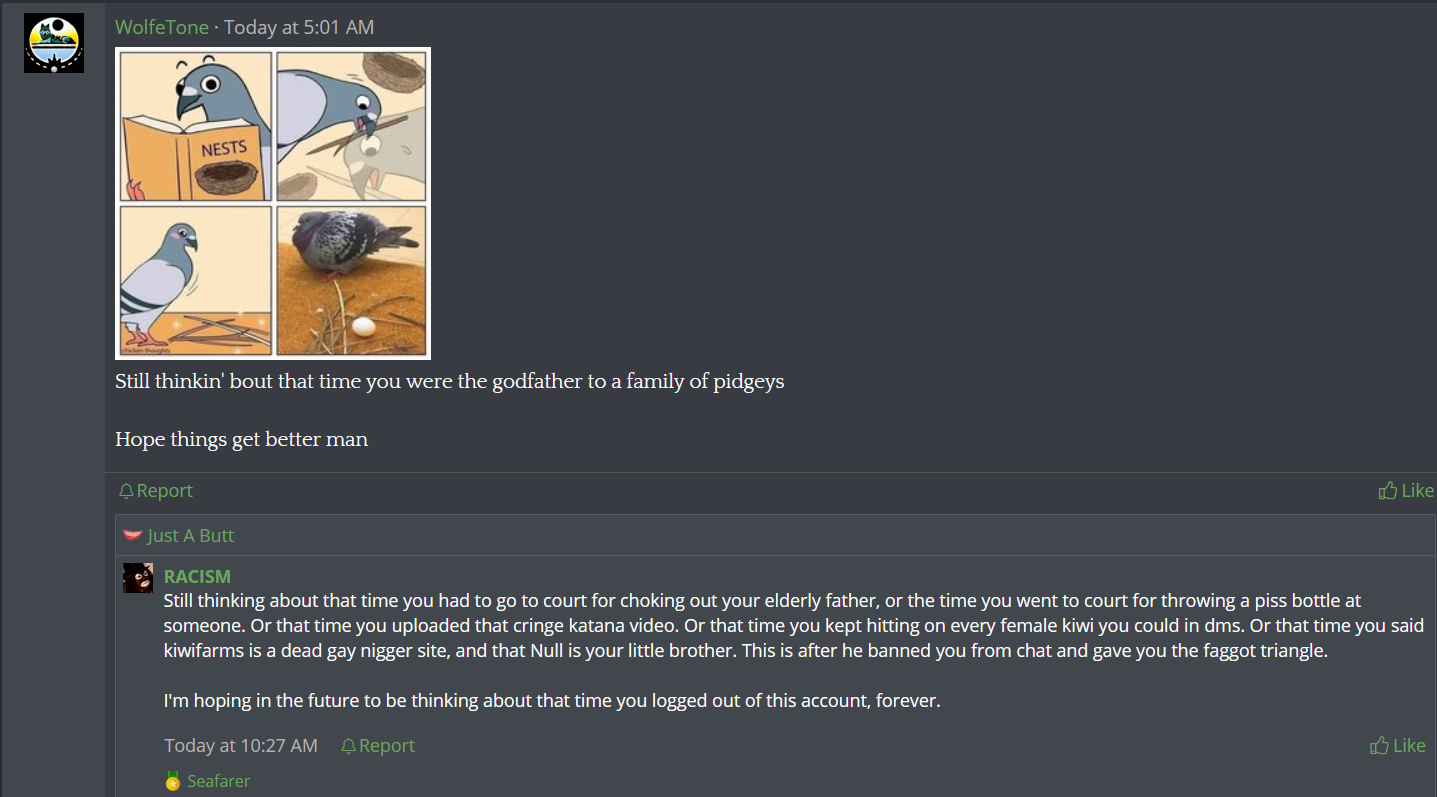Open the Seafarer badge label
This screenshot has height=797, width=1437.
pos(218,781)
